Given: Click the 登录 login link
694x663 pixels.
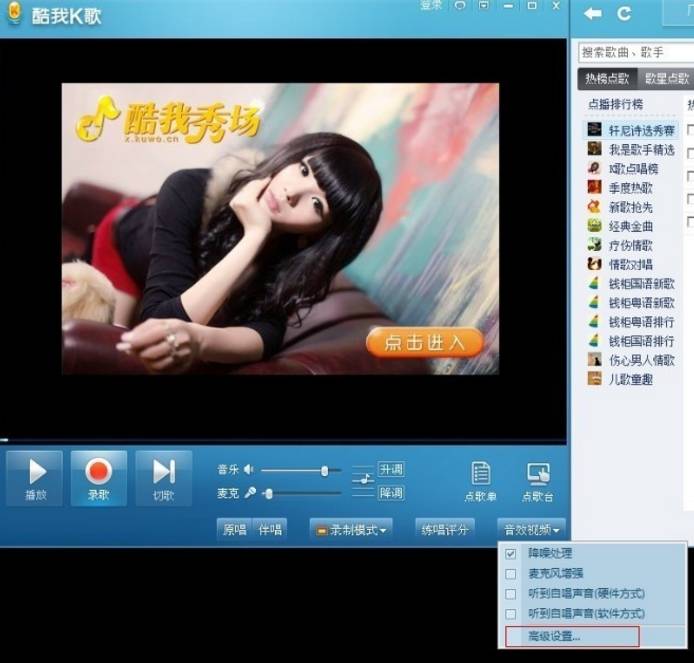Looking at the screenshot, I should click(430, 5).
